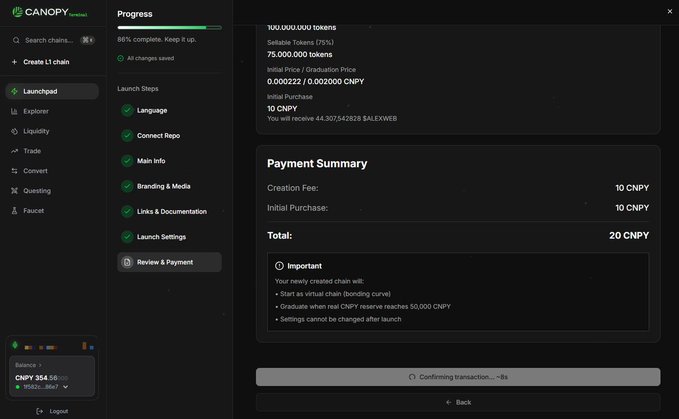This screenshot has height=419, width=679.
Task: Click the Total 20 CNPY amount
Action: 629,235
